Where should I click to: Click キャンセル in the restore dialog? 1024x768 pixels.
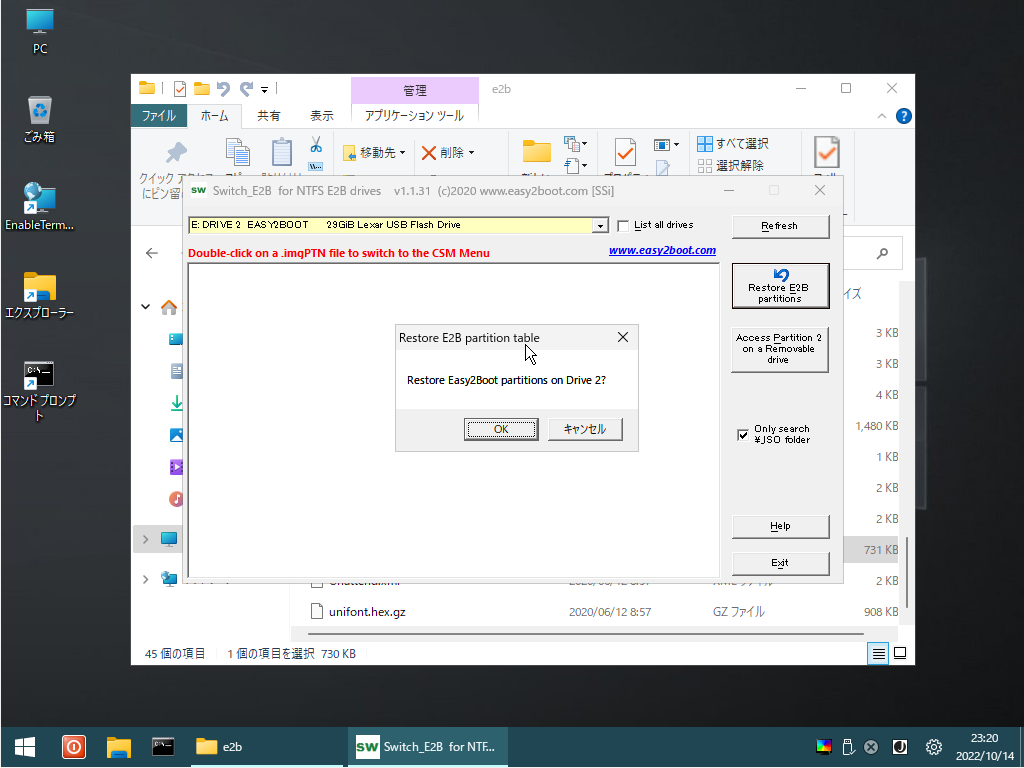pyautogui.click(x=584, y=429)
